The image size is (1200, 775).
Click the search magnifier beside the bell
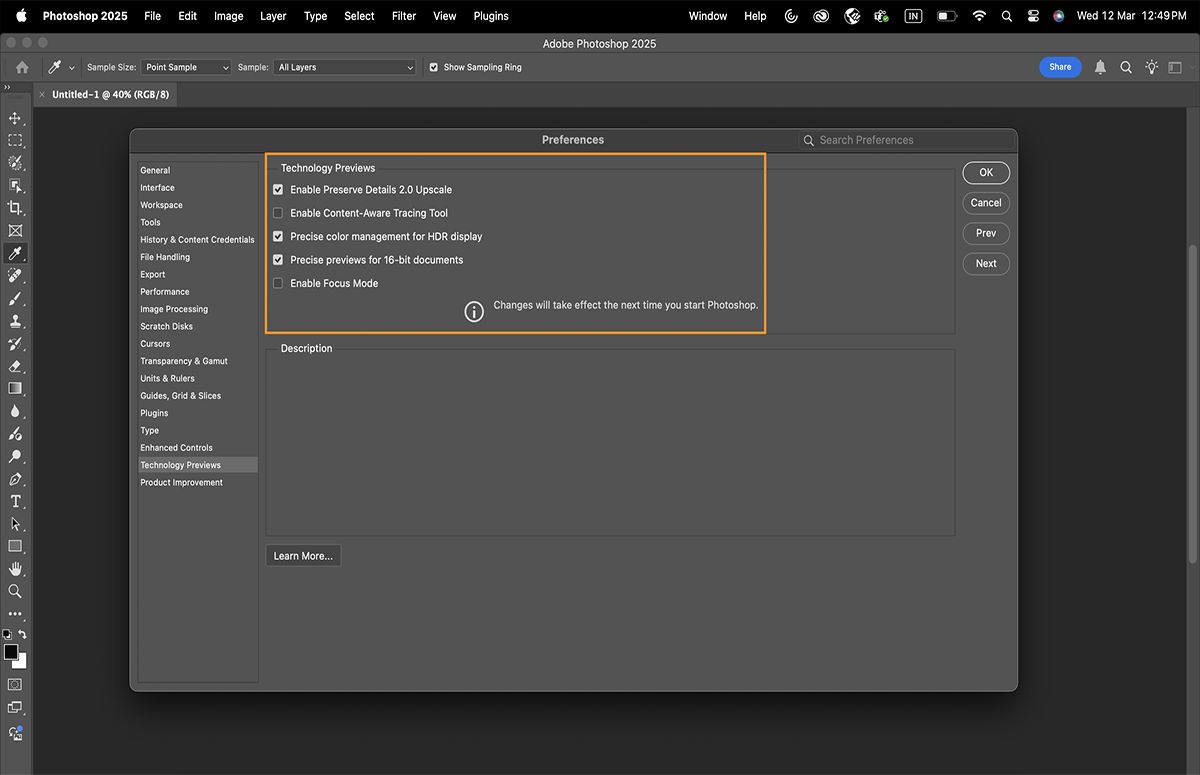pos(1126,67)
